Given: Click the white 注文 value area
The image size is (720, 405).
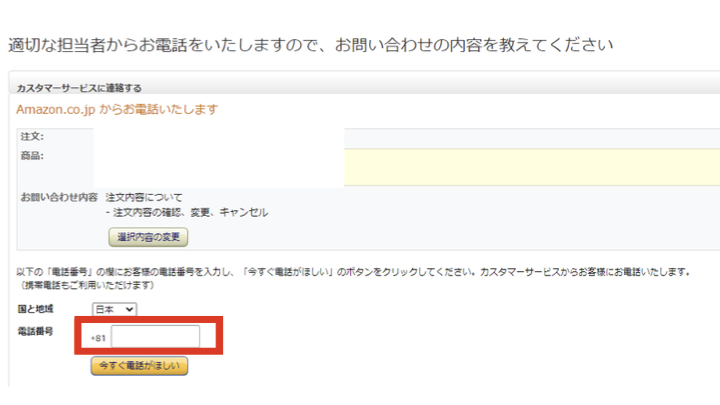Looking at the screenshot, I should pos(220,137).
